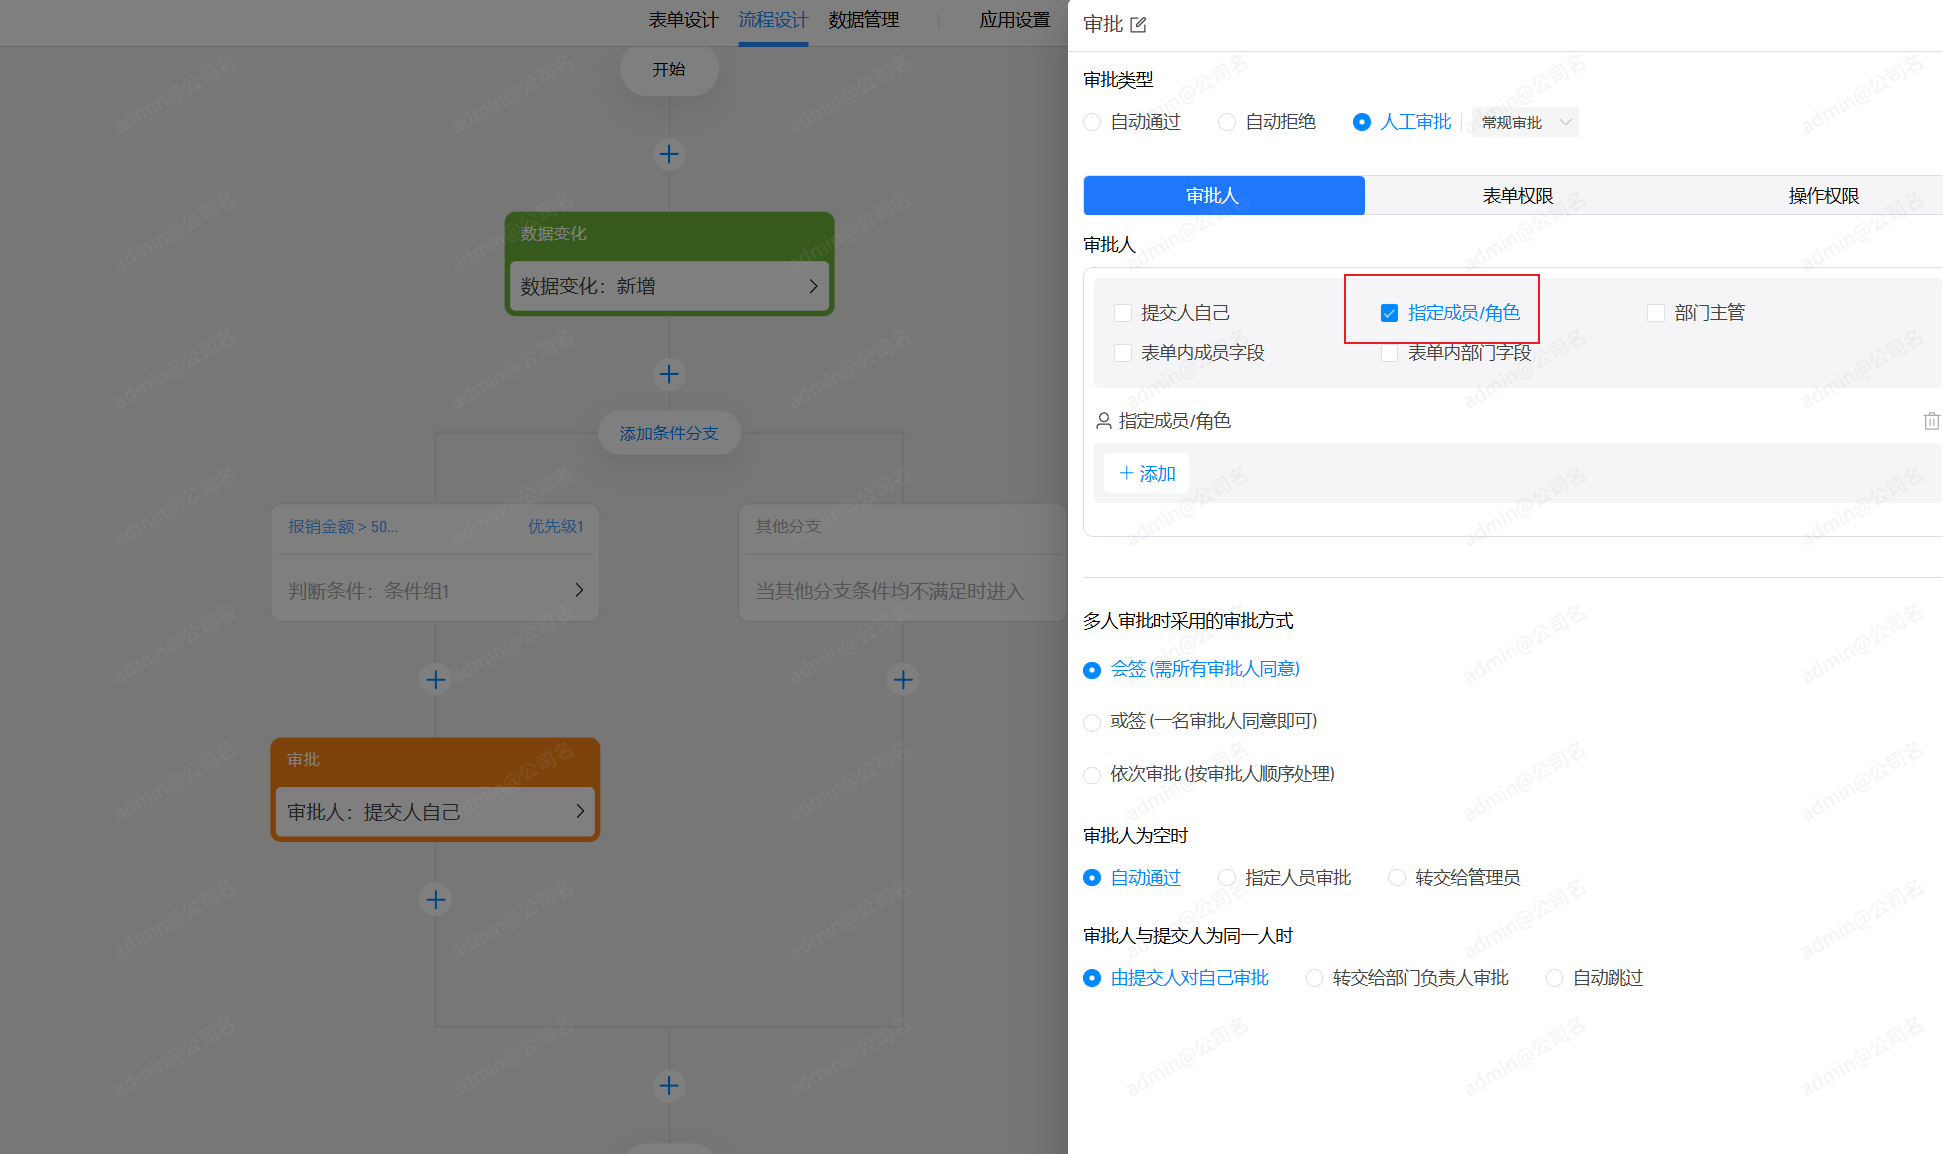This screenshot has height=1154, width=1943.
Task: Expand 审批人：提交人自己 node chevron
Action: click(580, 811)
